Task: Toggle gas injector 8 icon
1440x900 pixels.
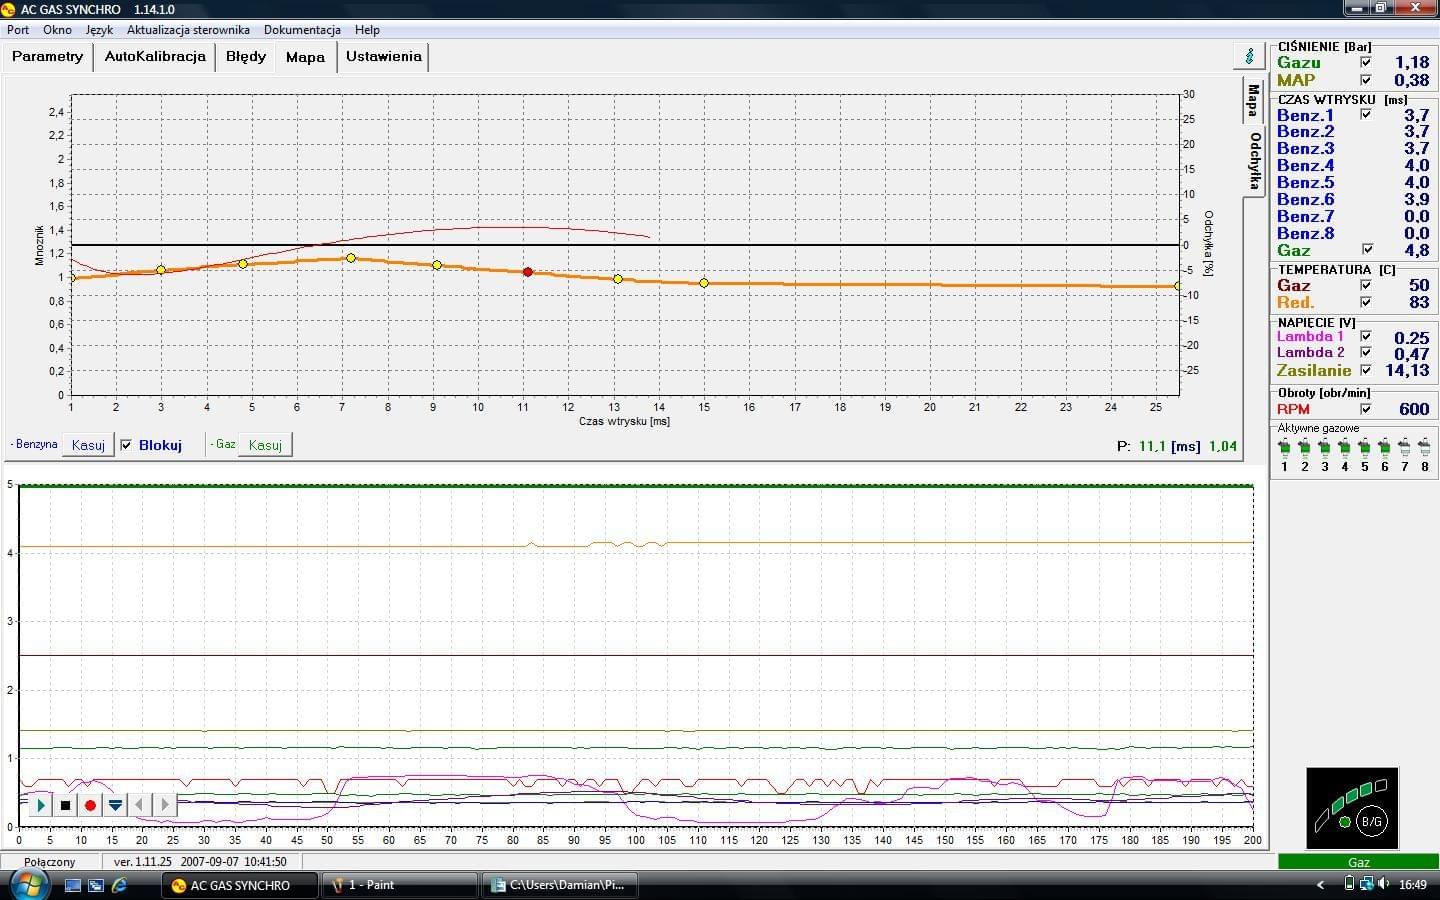Action: (1424, 447)
